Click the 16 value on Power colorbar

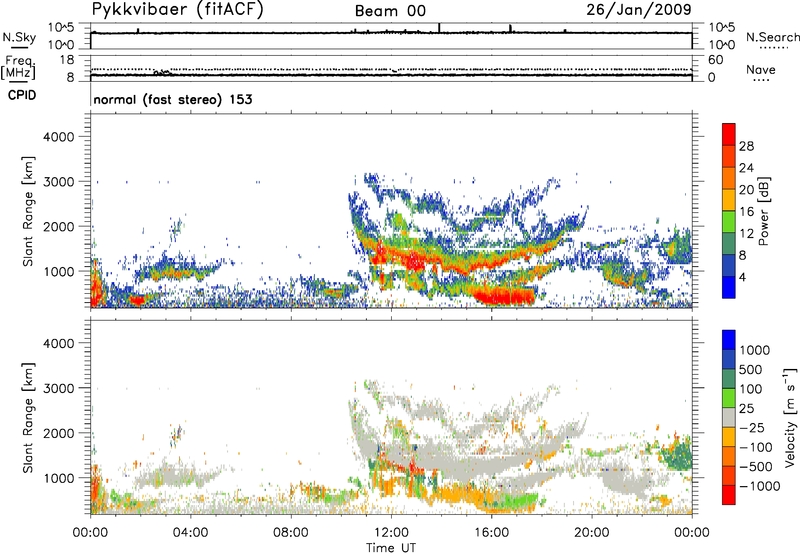coord(746,212)
